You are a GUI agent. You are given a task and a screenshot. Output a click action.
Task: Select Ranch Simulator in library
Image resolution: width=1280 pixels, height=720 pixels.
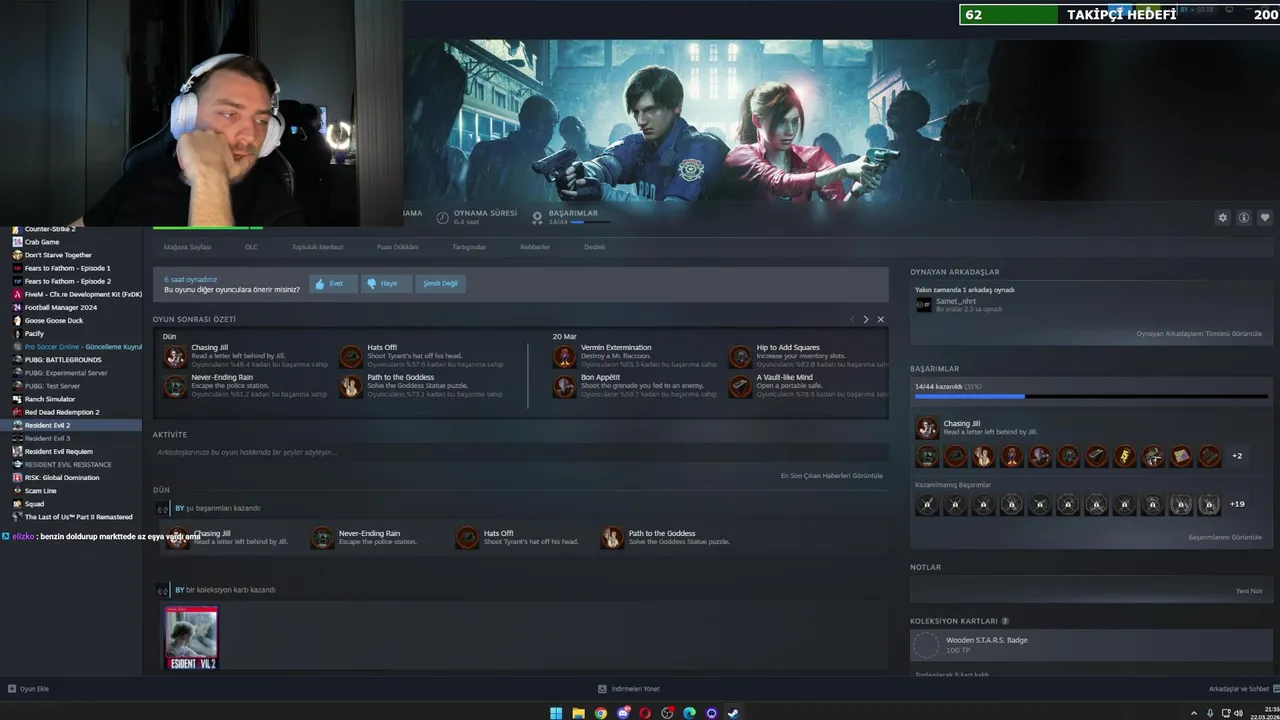coord(70,399)
